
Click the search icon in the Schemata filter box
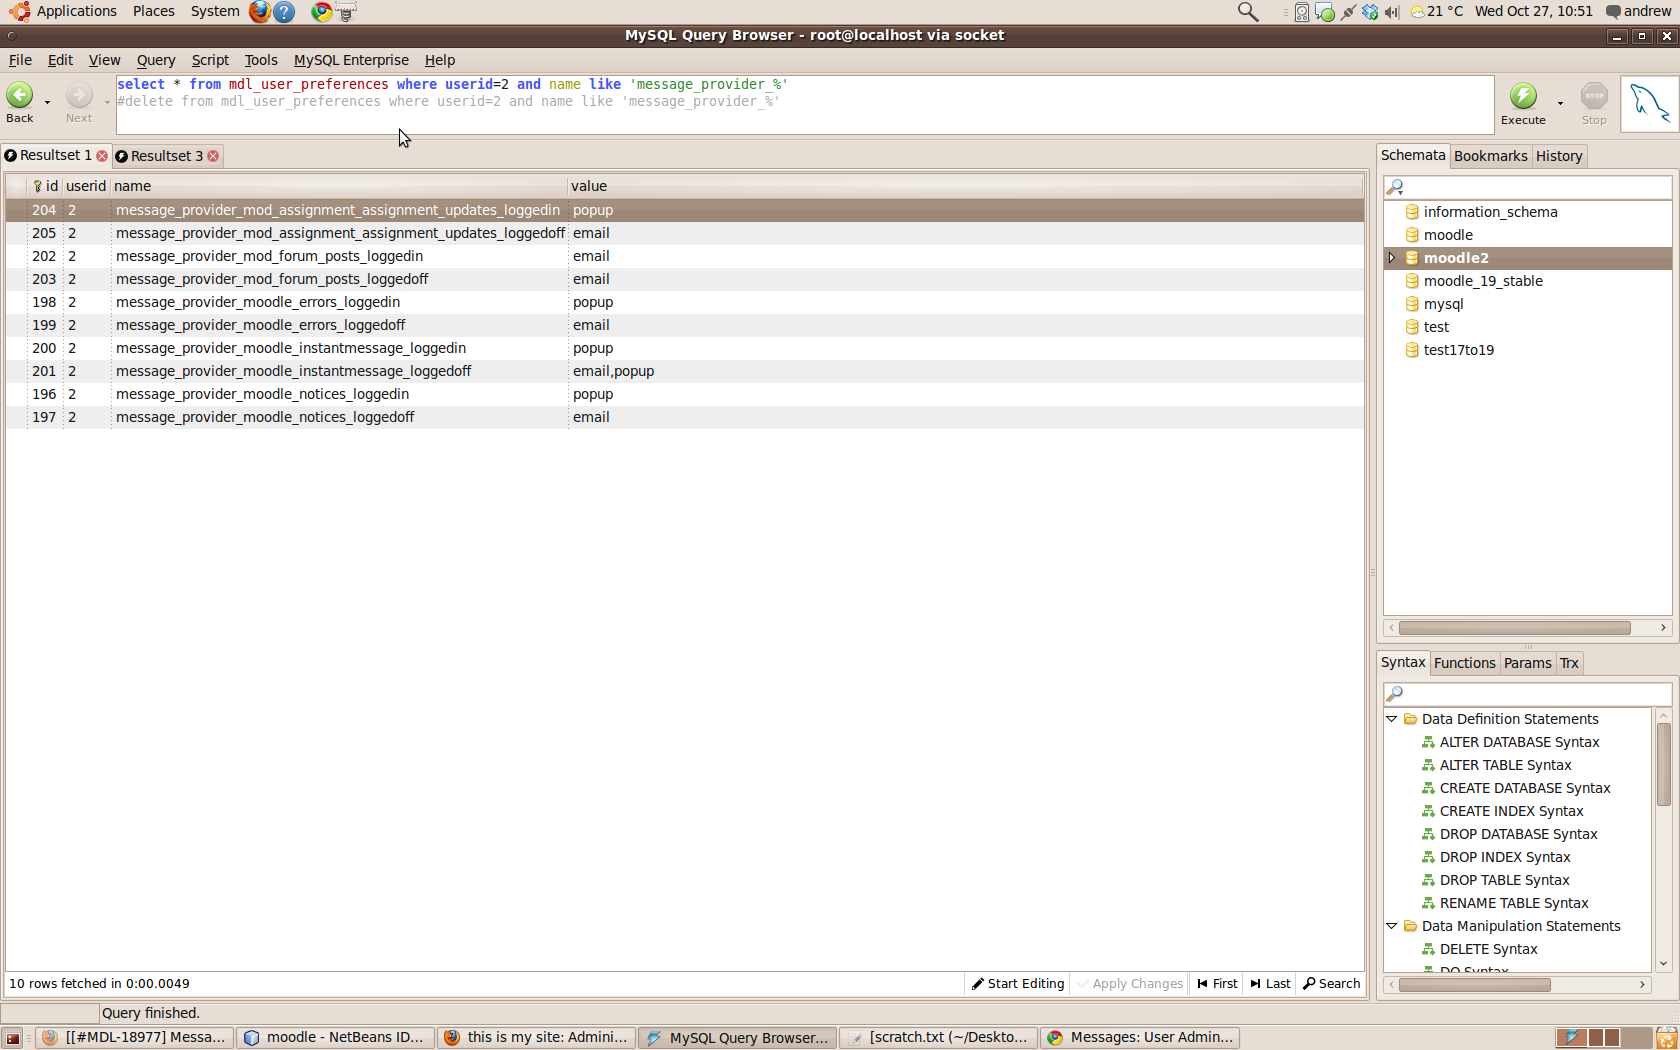1395,187
